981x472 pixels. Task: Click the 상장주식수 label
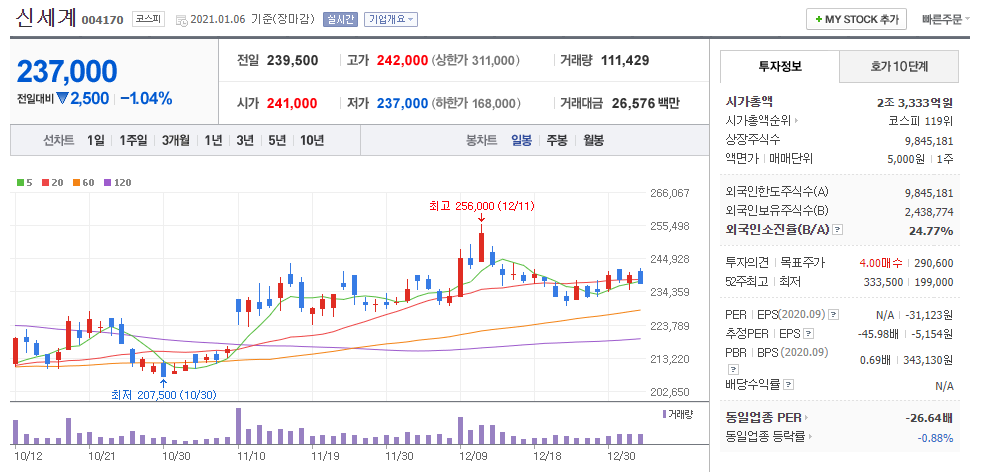pyautogui.click(x=753, y=140)
